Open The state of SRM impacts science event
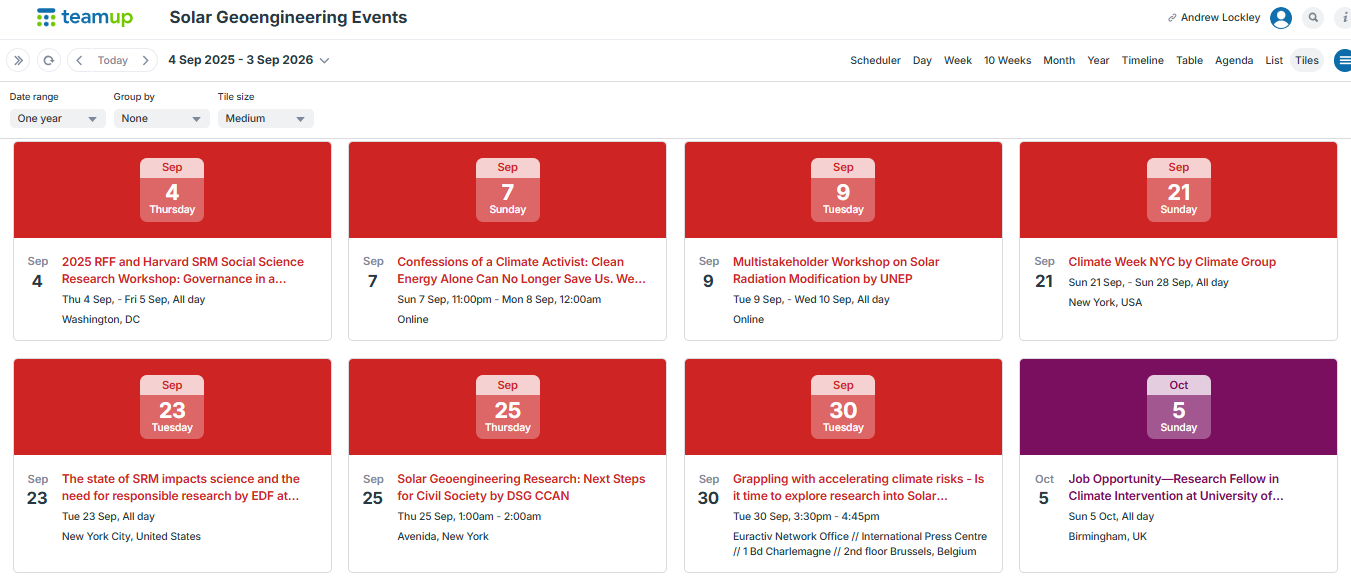Viewport: 1351px width, 578px height. pyautogui.click(x=181, y=487)
